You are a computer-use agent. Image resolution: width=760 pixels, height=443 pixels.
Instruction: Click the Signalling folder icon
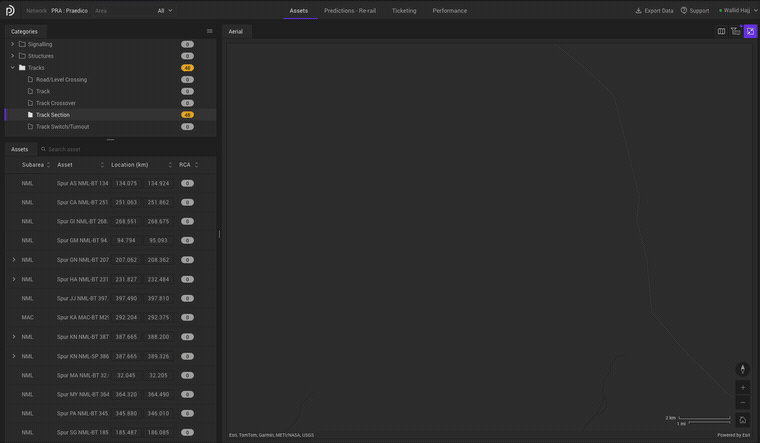22,44
